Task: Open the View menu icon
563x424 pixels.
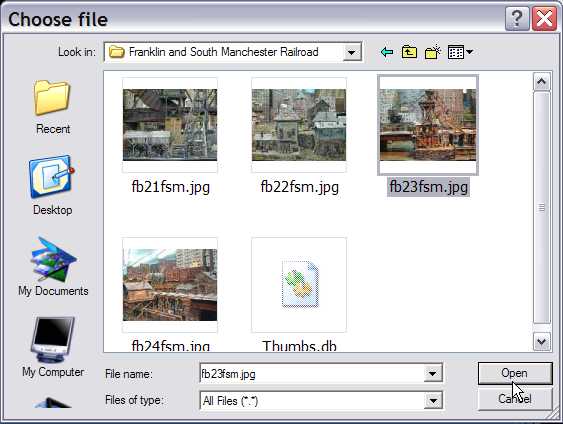Action: click(461, 52)
